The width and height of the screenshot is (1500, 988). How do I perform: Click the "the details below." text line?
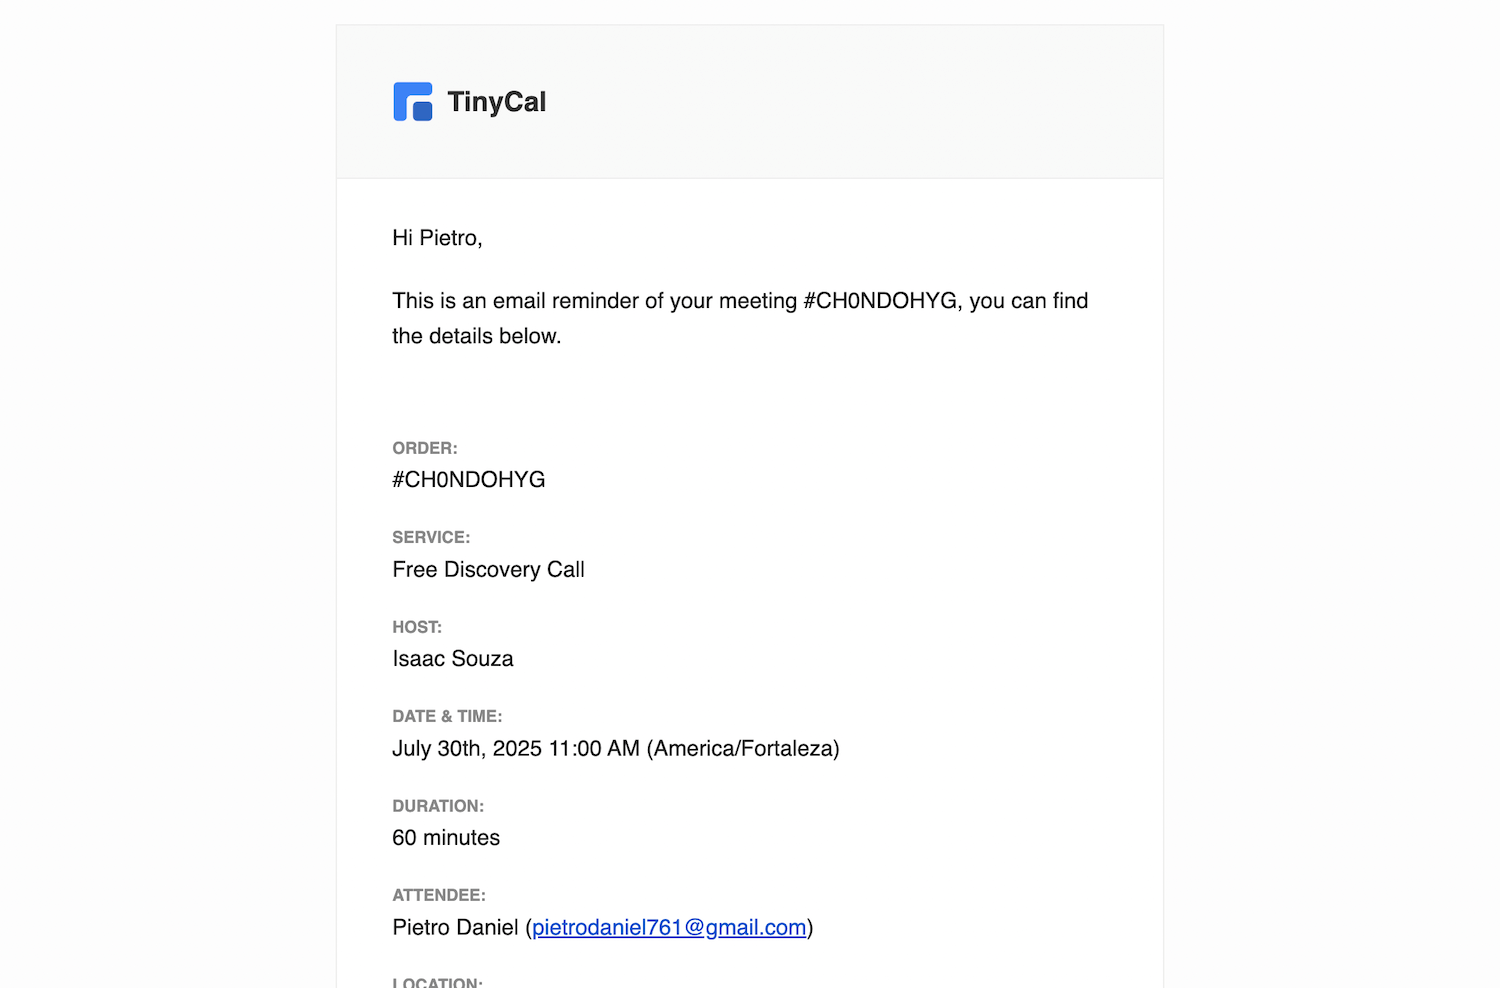tap(476, 336)
